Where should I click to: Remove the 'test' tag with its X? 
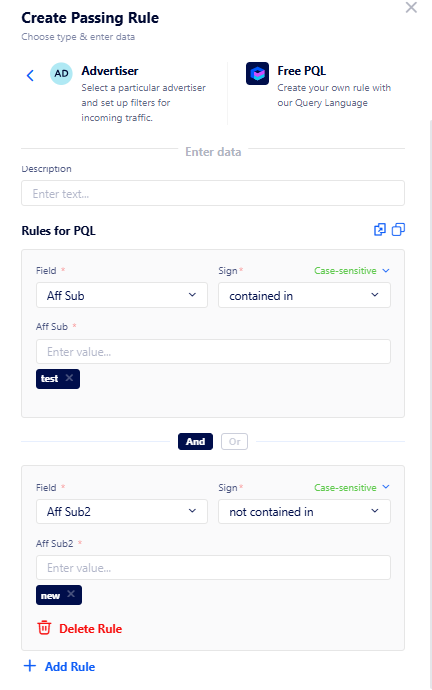pyautogui.click(x=69, y=378)
